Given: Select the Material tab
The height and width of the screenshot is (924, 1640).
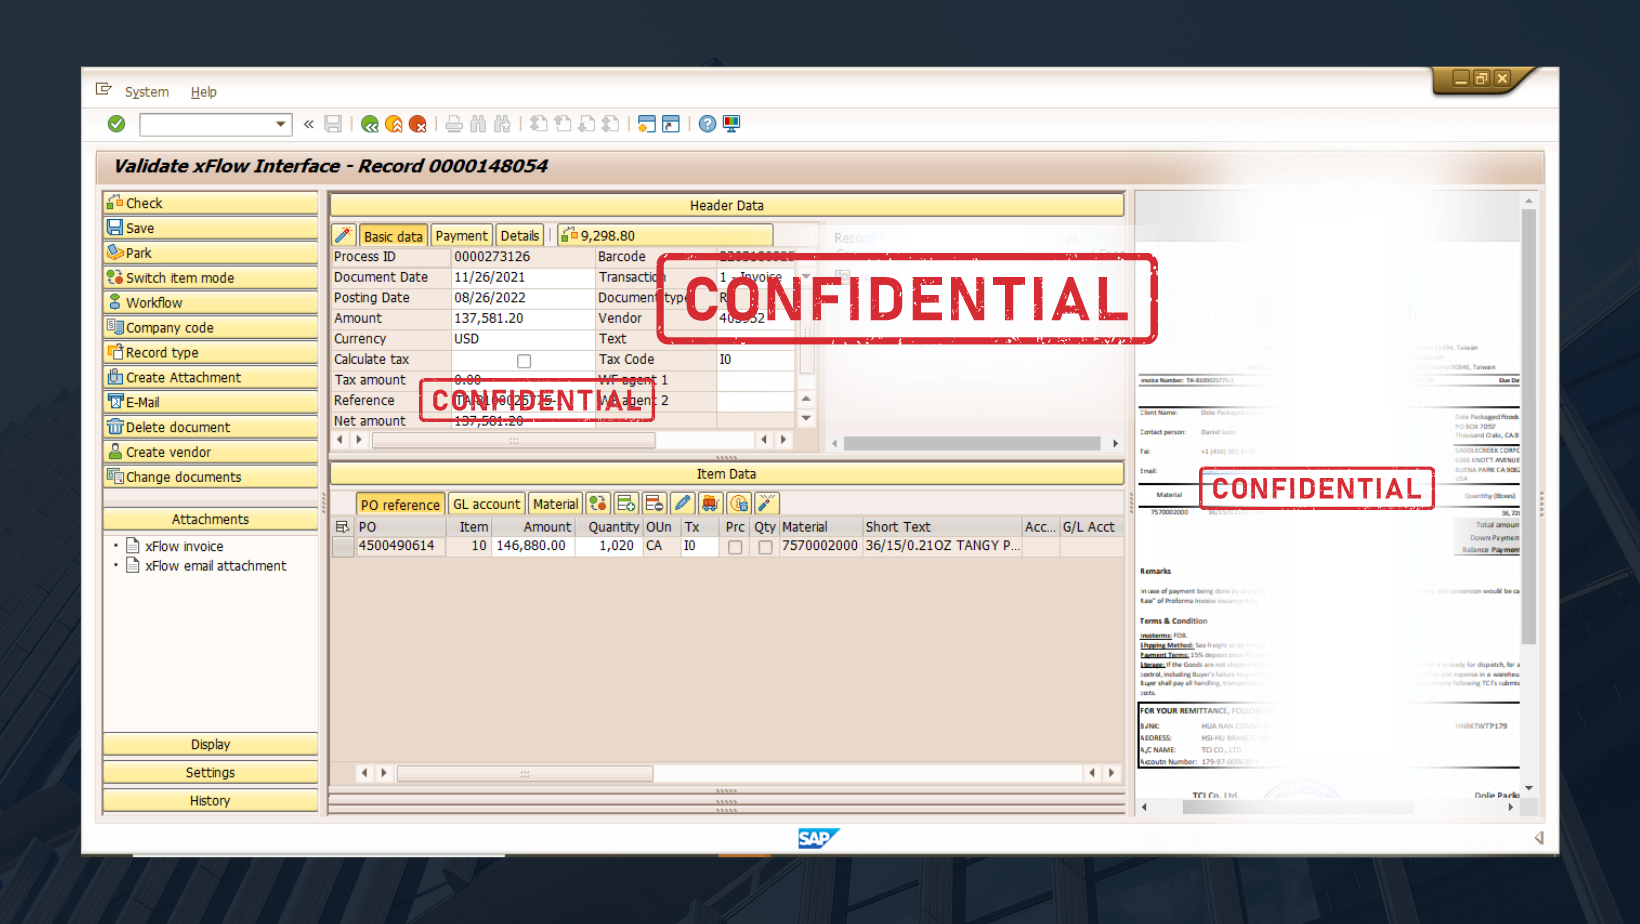Looking at the screenshot, I should (x=556, y=504).
